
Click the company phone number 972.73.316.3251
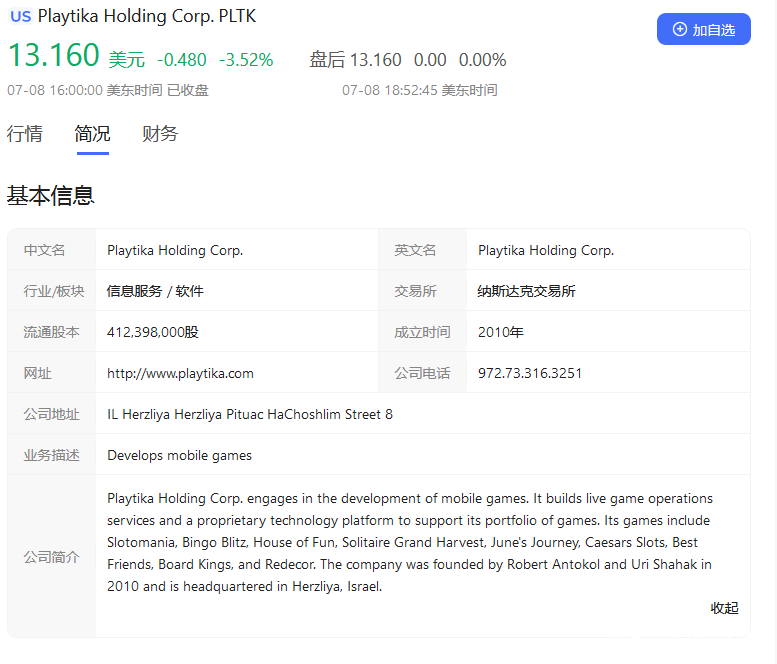click(x=530, y=373)
